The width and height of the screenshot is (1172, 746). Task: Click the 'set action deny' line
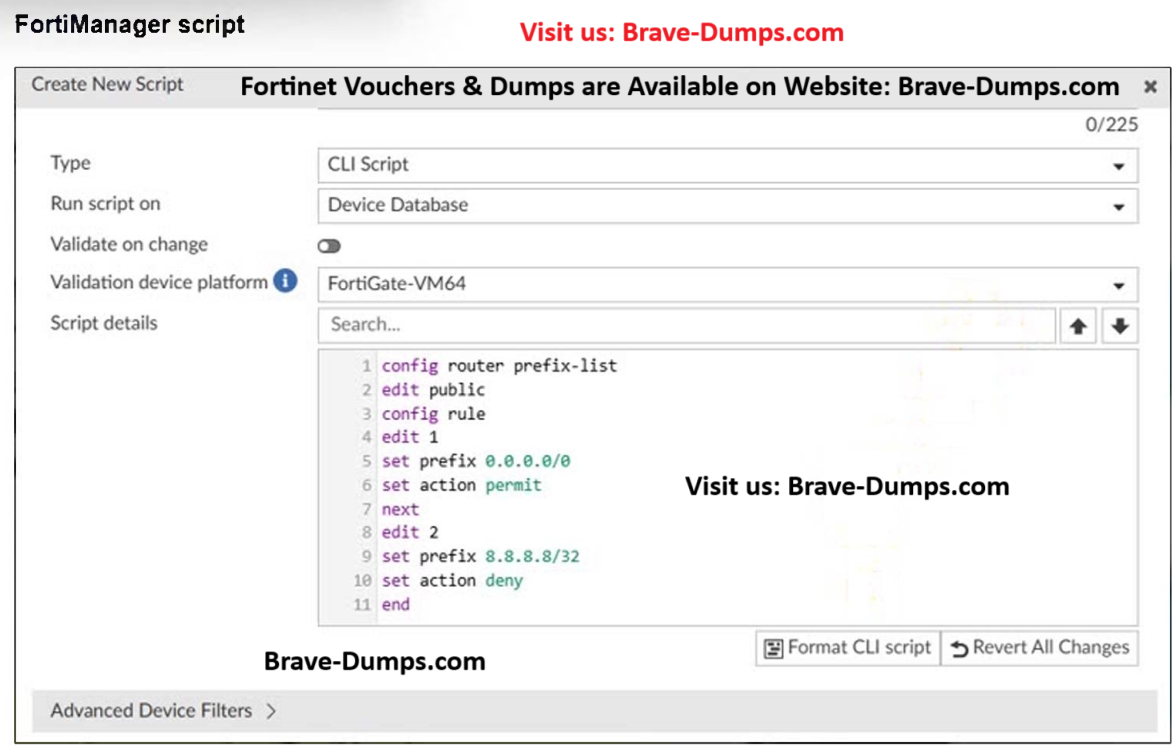[452, 580]
